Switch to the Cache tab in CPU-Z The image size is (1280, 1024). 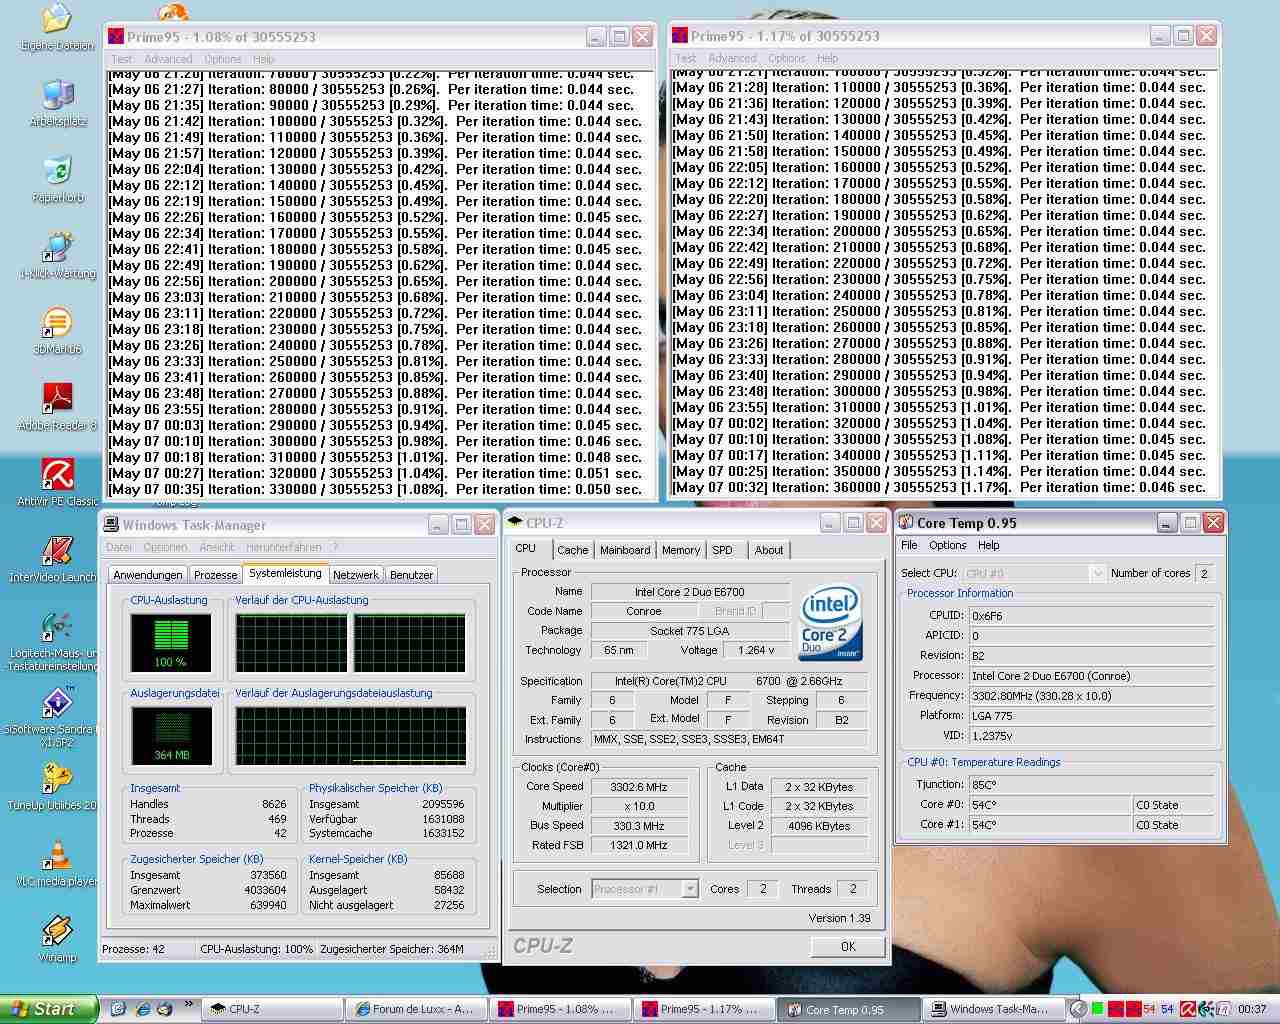click(x=573, y=550)
